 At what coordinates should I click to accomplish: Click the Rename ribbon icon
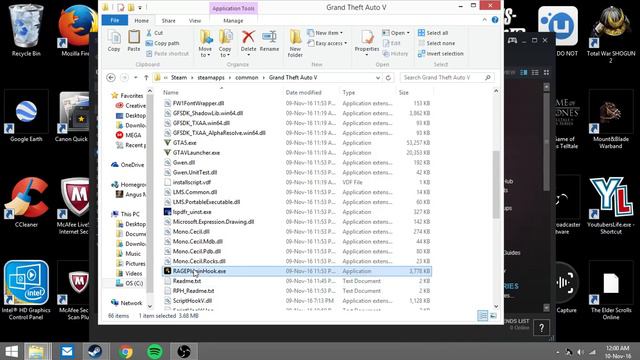[x=269, y=41]
